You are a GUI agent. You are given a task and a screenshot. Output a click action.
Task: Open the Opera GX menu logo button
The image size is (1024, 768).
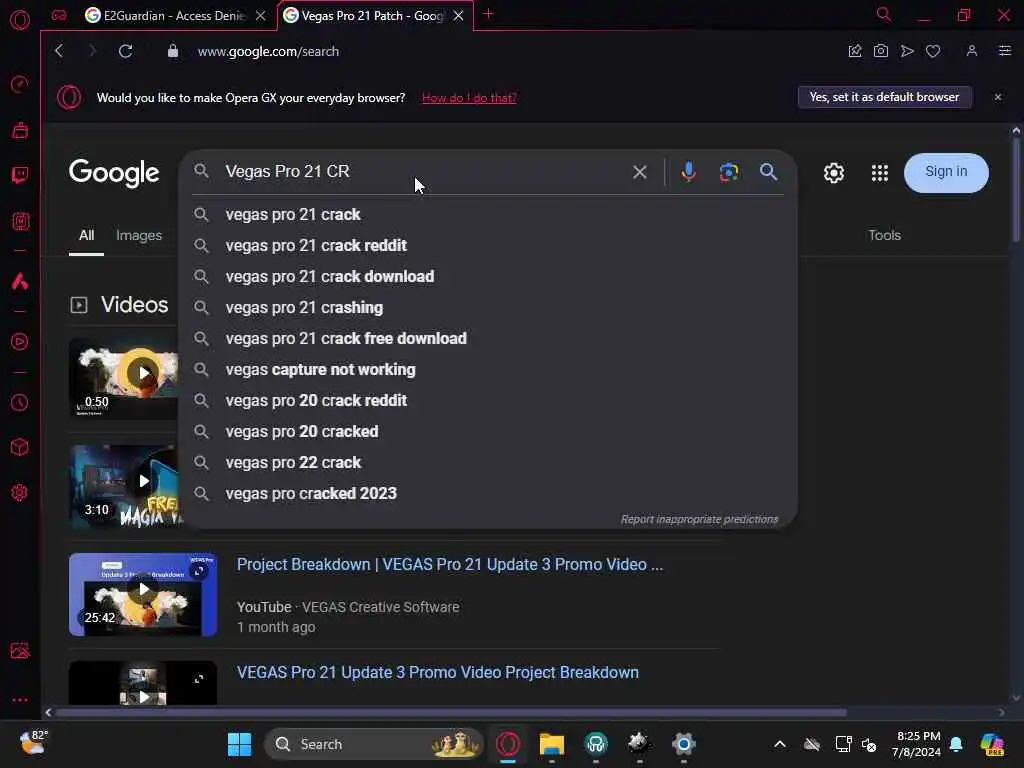click(20, 20)
